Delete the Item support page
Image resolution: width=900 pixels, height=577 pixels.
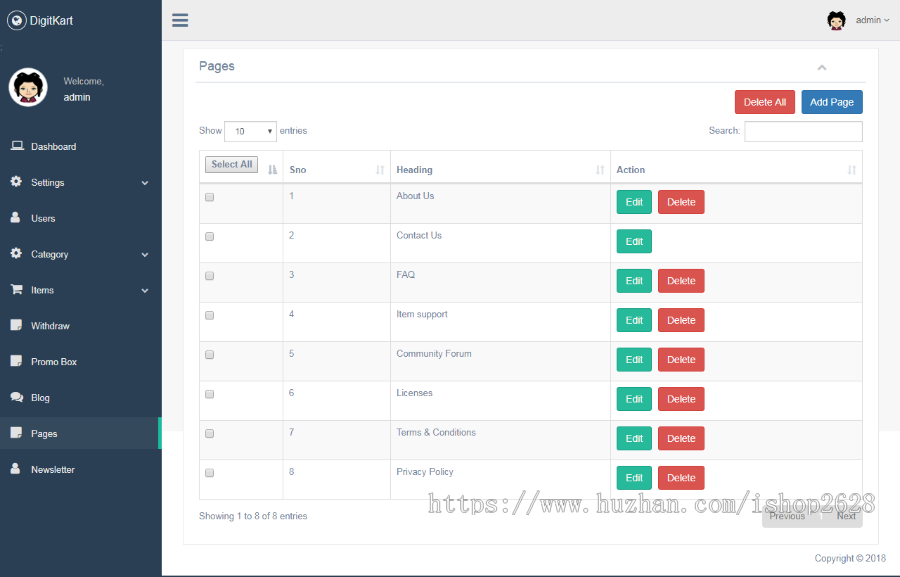[681, 320]
